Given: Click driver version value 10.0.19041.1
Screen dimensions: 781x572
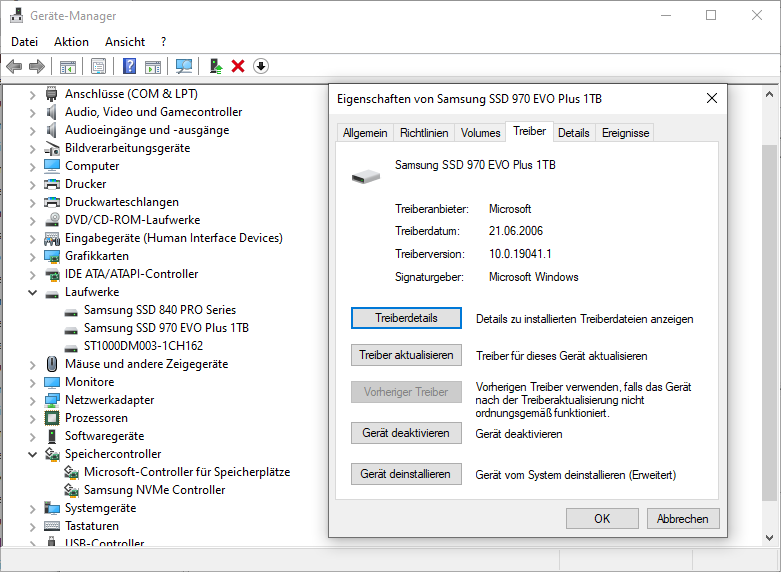Looking at the screenshot, I should pyautogui.click(x=520, y=254).
